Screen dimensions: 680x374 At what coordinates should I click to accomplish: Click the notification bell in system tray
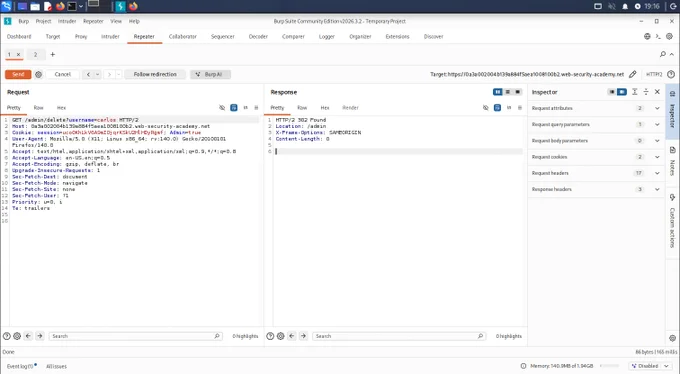[625, 6]
